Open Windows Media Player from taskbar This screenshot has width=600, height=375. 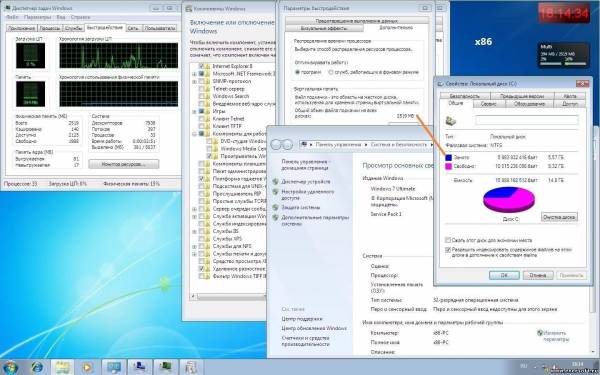[x=87, y=368]
